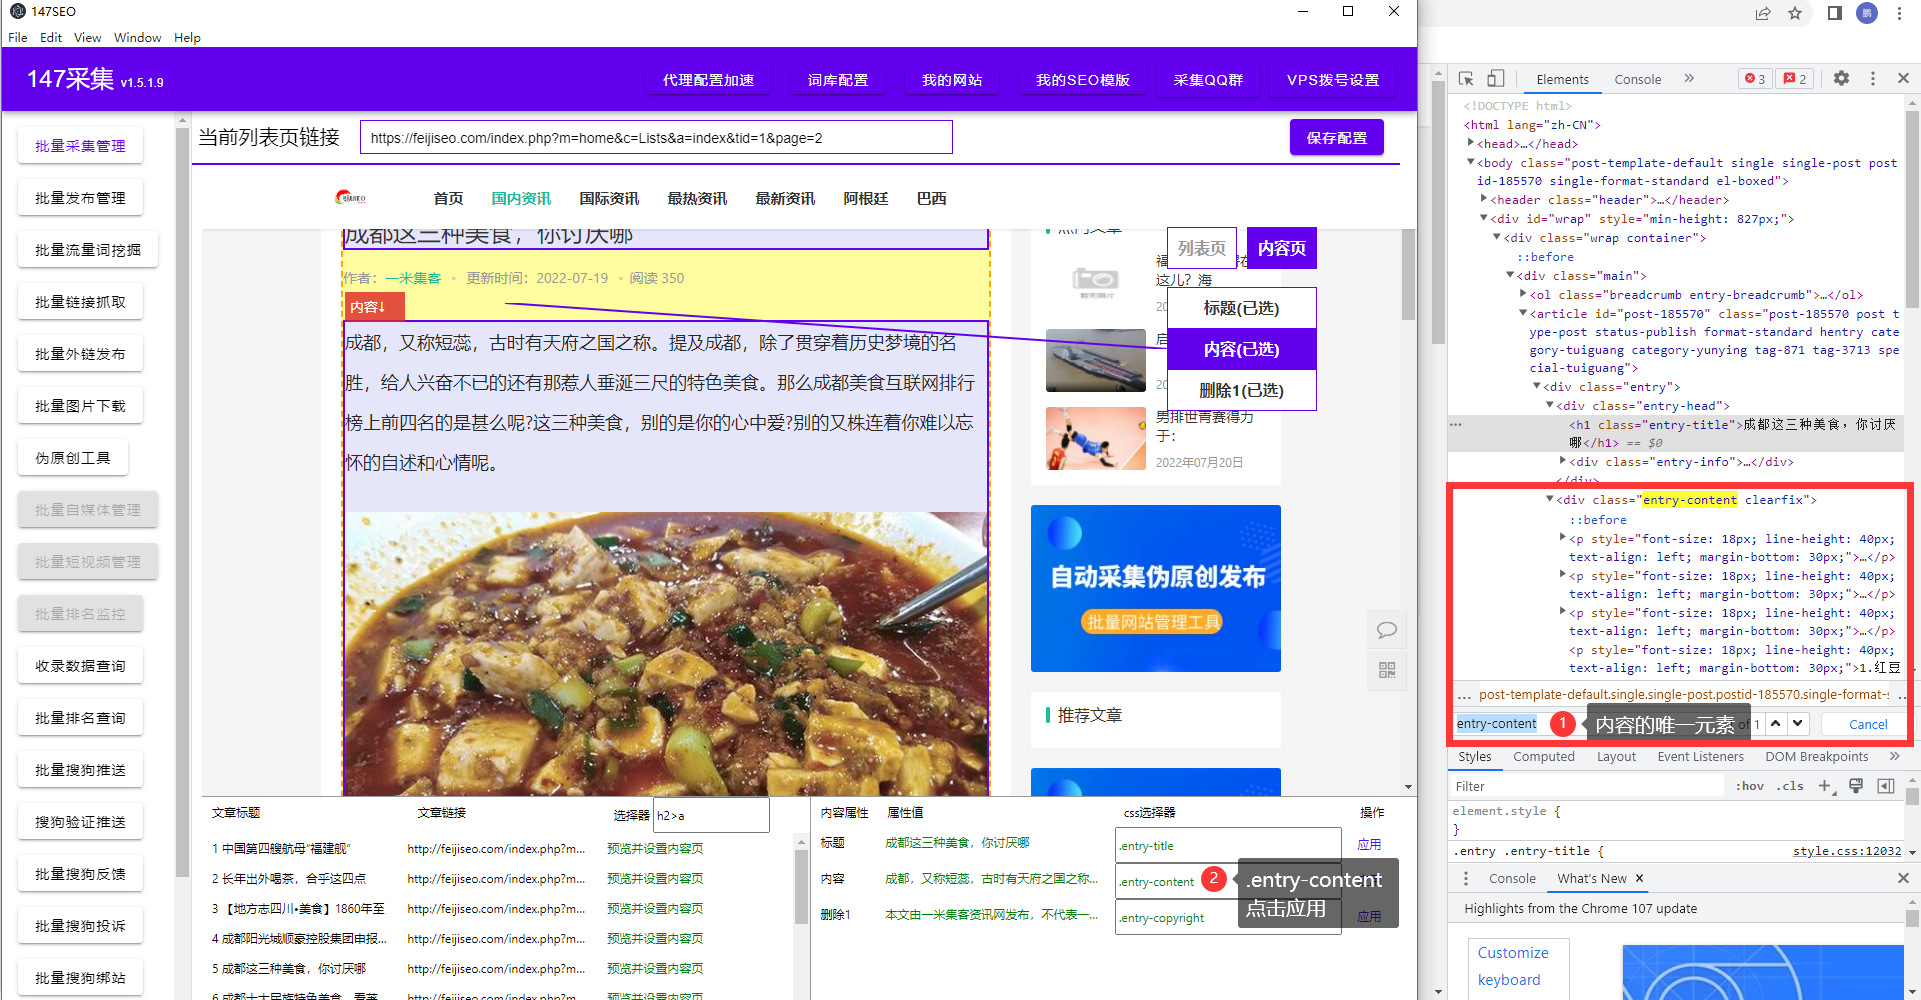Open the browser three-dot menu
Image resolution: width=1921 pixels, height=1000 pixels.
(1899, 13)
